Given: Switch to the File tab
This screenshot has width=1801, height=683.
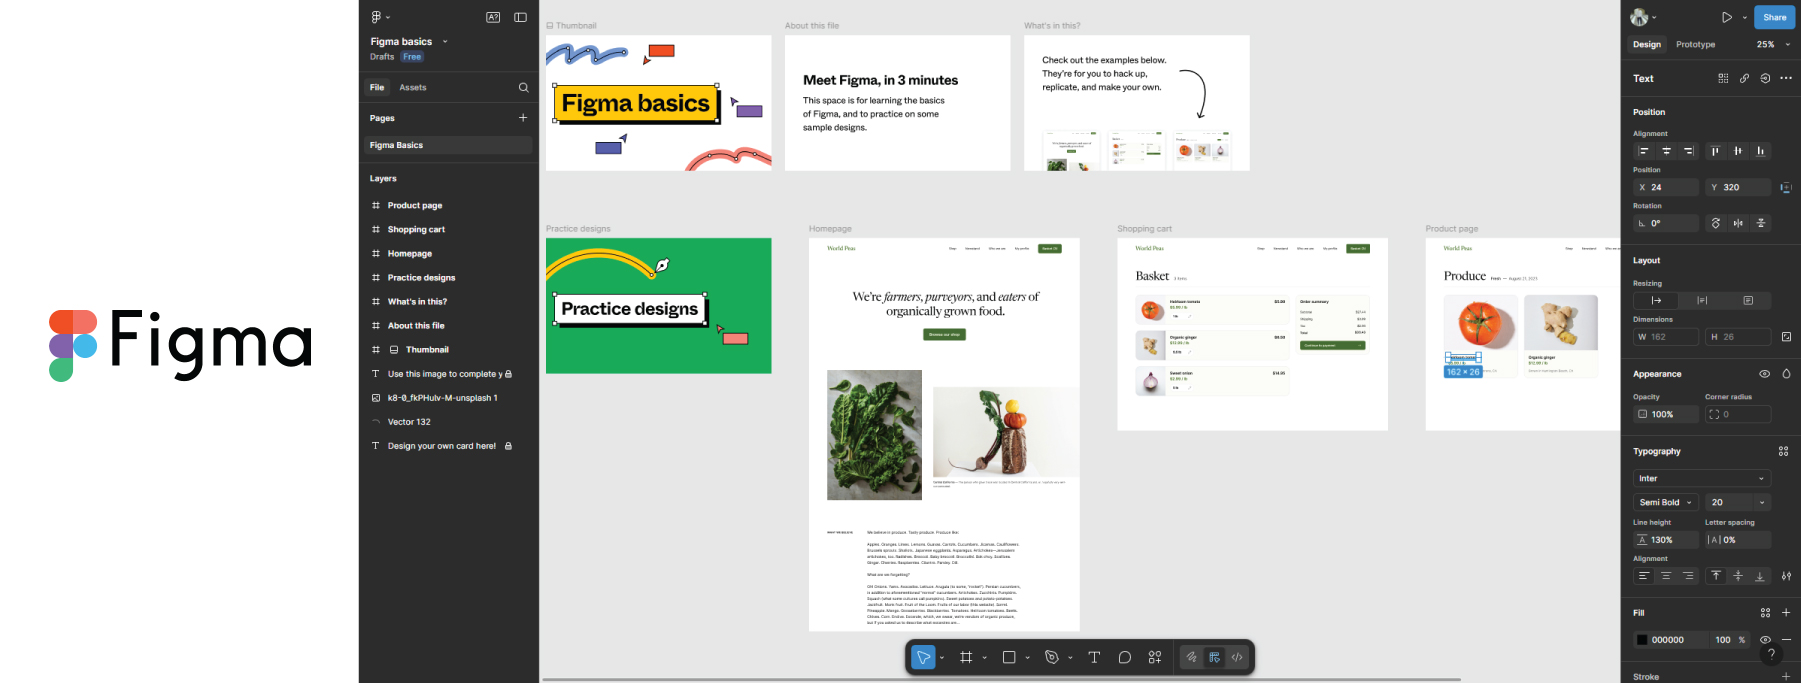Looking at the screenshot, I should point(377,88).
